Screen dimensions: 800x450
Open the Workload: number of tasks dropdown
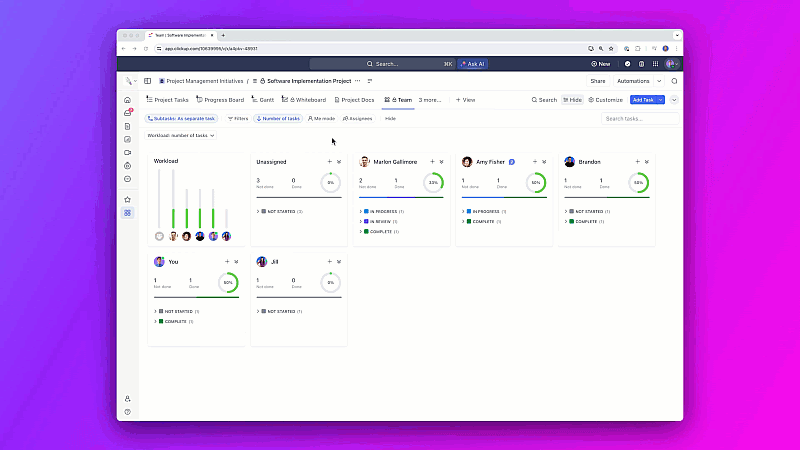point(181,135)
